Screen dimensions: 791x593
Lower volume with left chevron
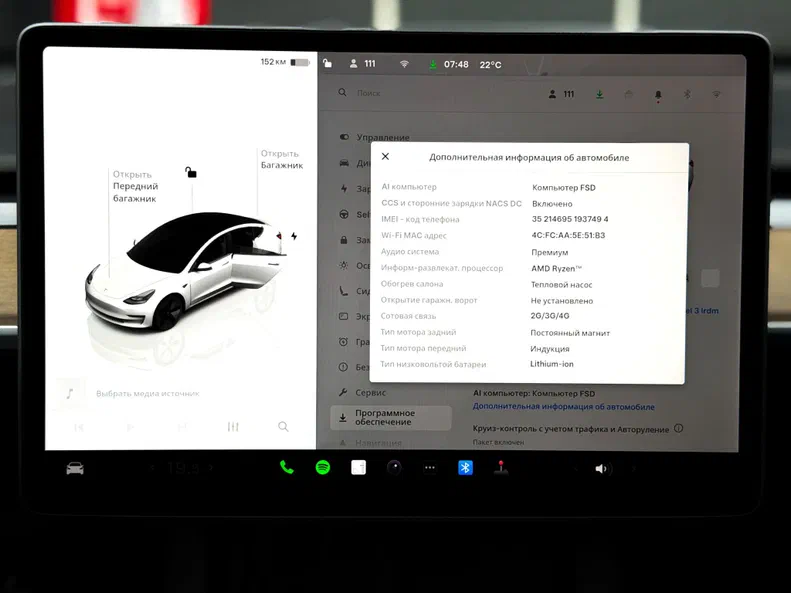[576, 469]
